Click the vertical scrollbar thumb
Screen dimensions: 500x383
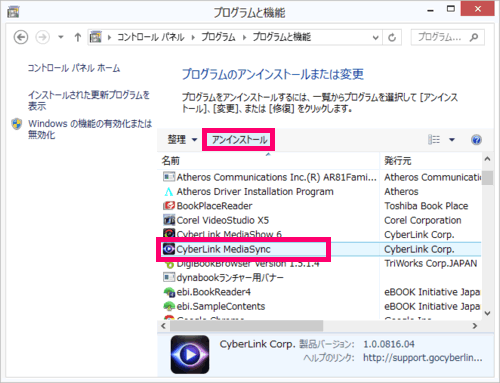click(488, 178)
